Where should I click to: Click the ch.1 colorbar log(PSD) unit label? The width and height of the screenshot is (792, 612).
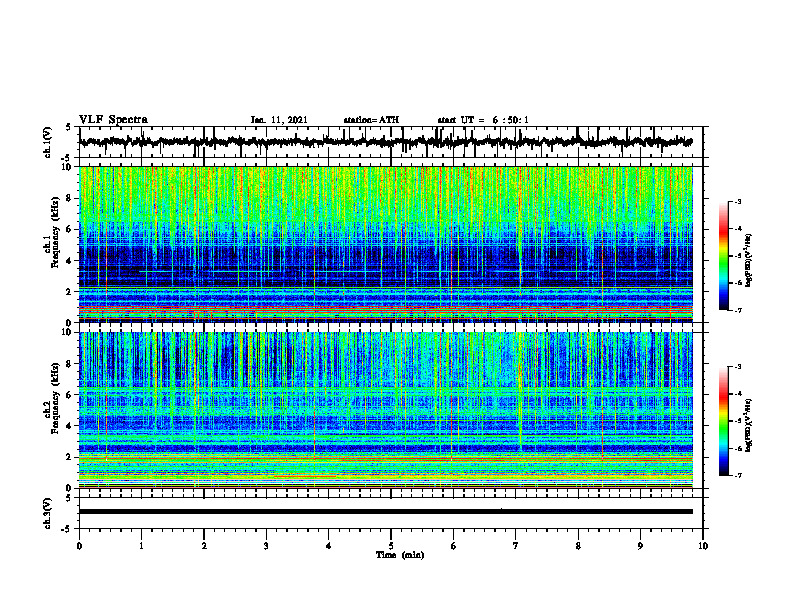(748, 260)
